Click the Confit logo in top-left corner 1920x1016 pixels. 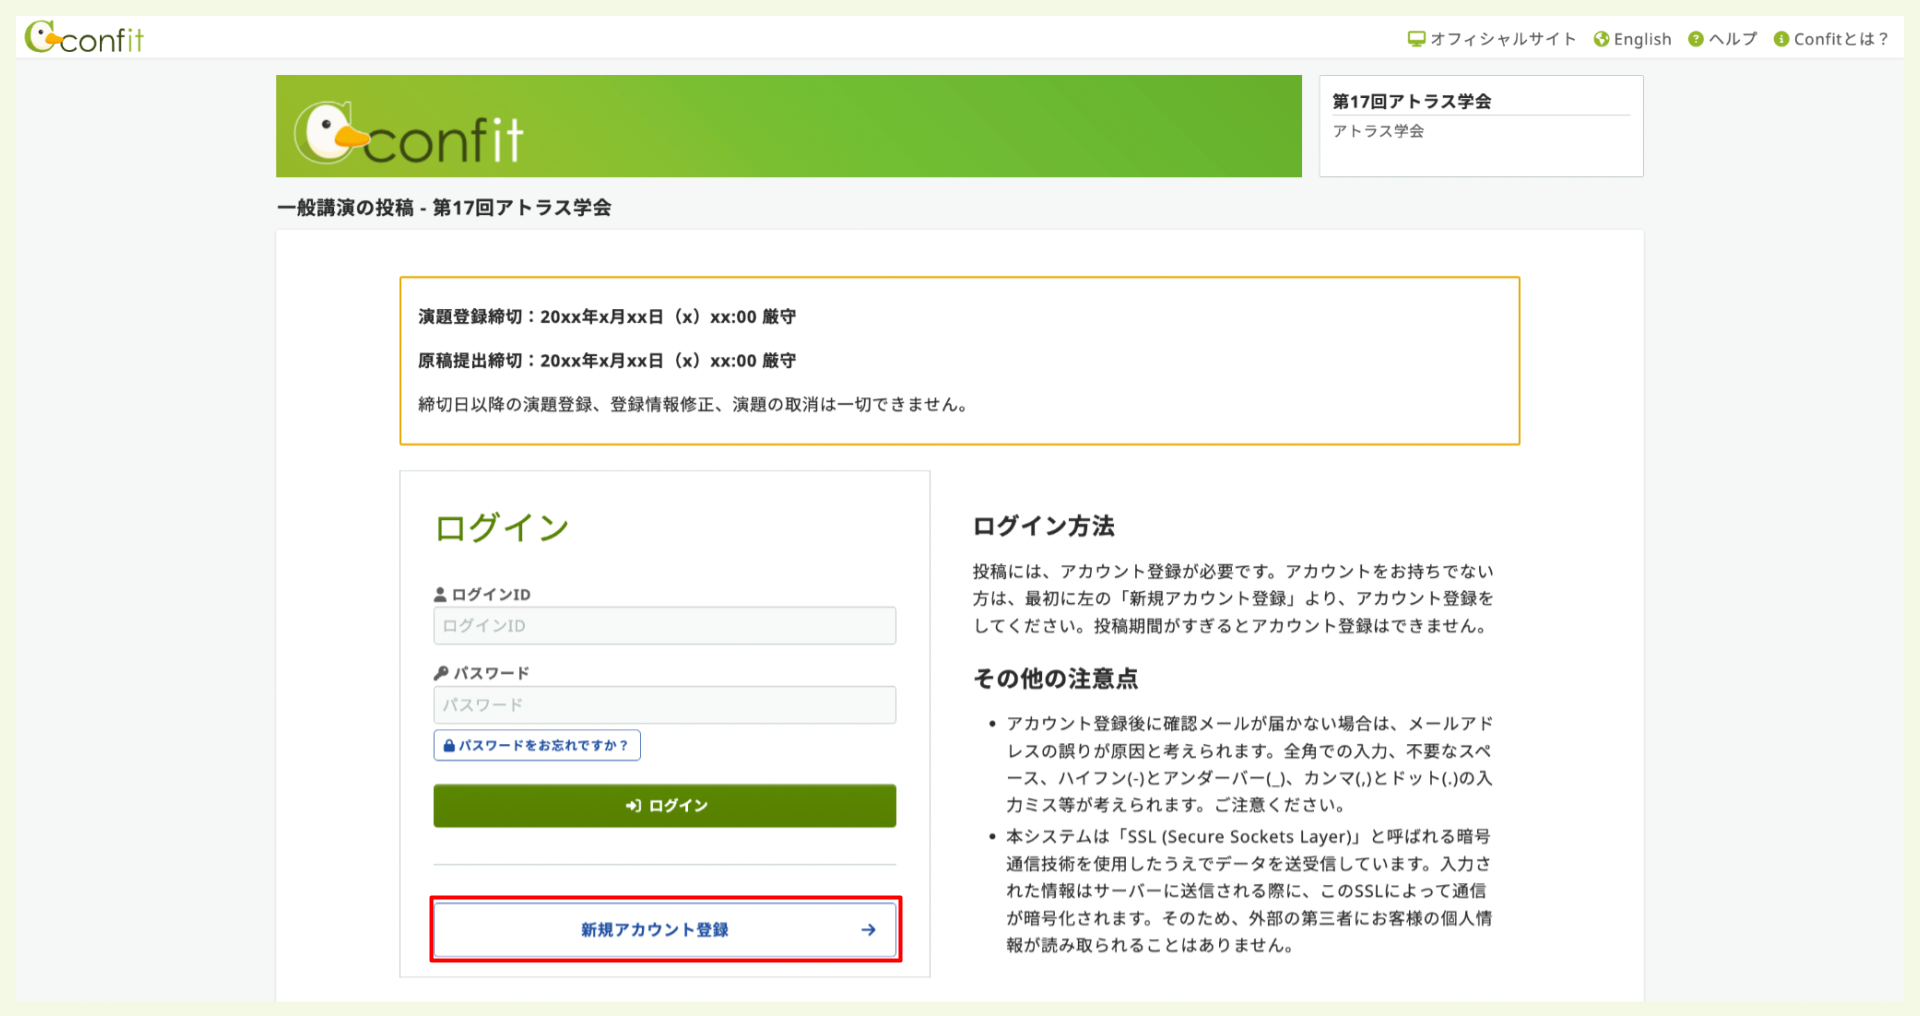pos(84,38)
